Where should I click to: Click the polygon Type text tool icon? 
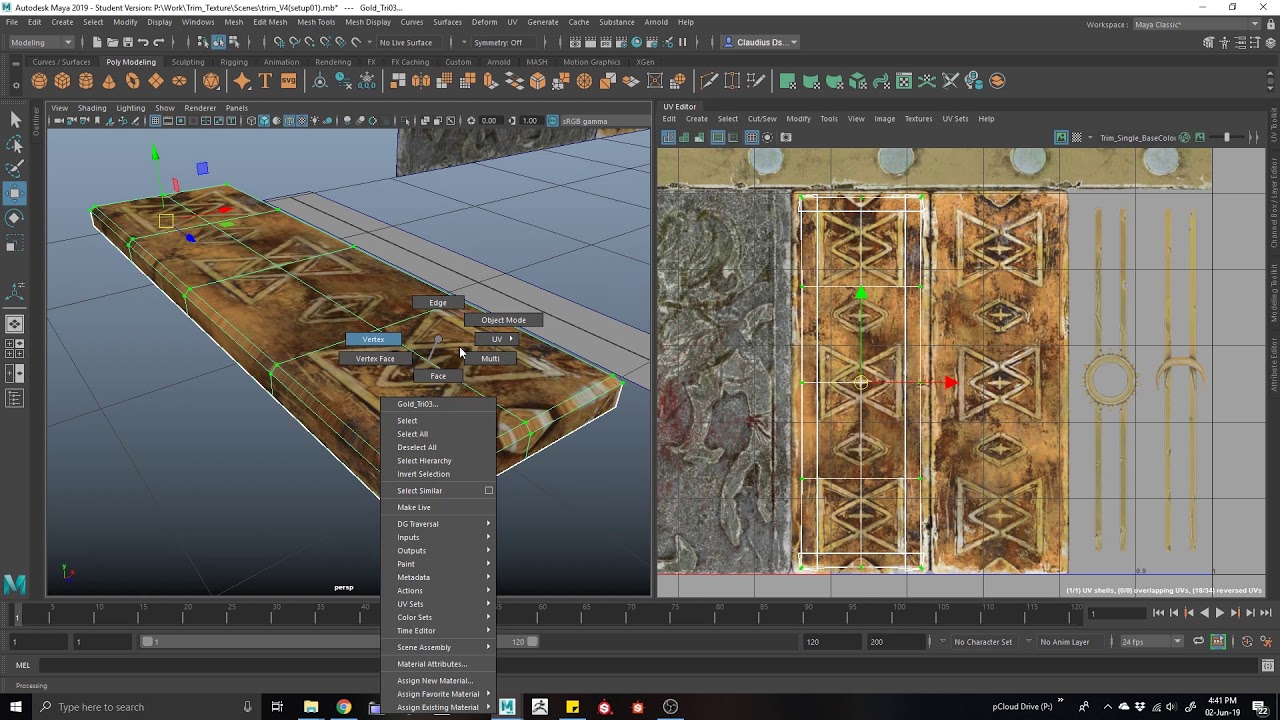(x=265, y=81)
